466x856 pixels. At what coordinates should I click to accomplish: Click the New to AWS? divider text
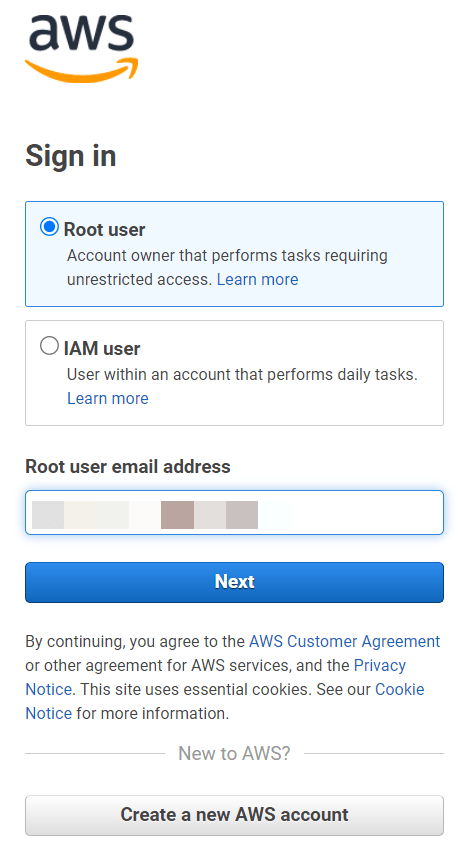pos(234,753)
